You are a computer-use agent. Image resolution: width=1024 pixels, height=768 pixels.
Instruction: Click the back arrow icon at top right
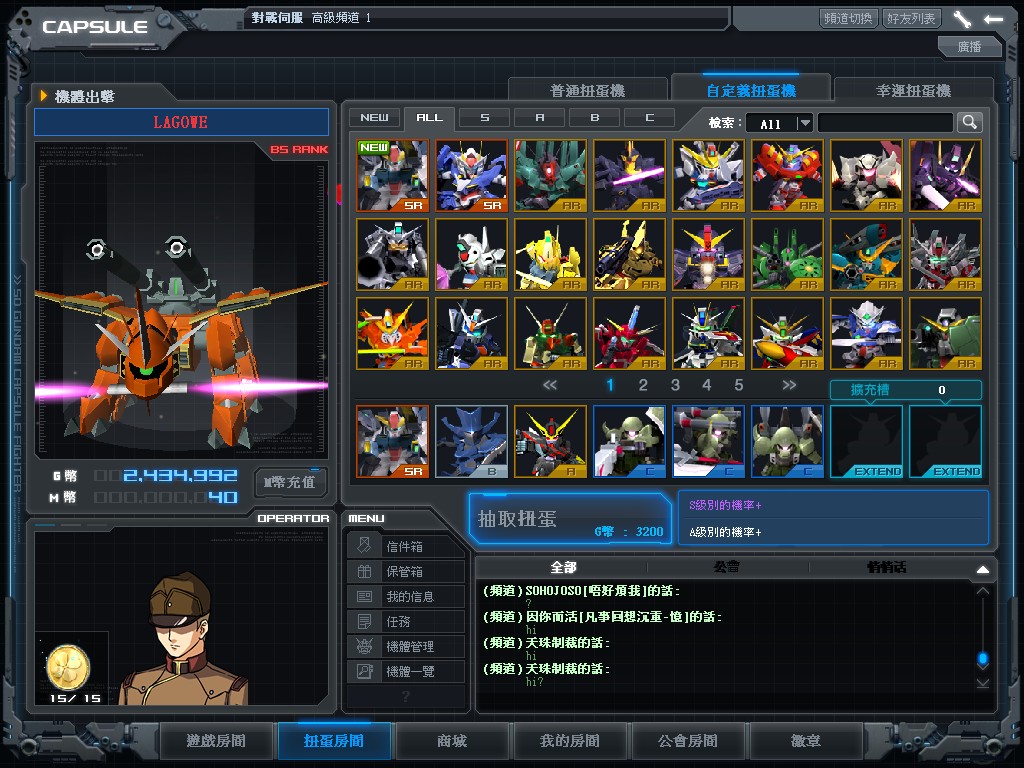coord(993,19)
